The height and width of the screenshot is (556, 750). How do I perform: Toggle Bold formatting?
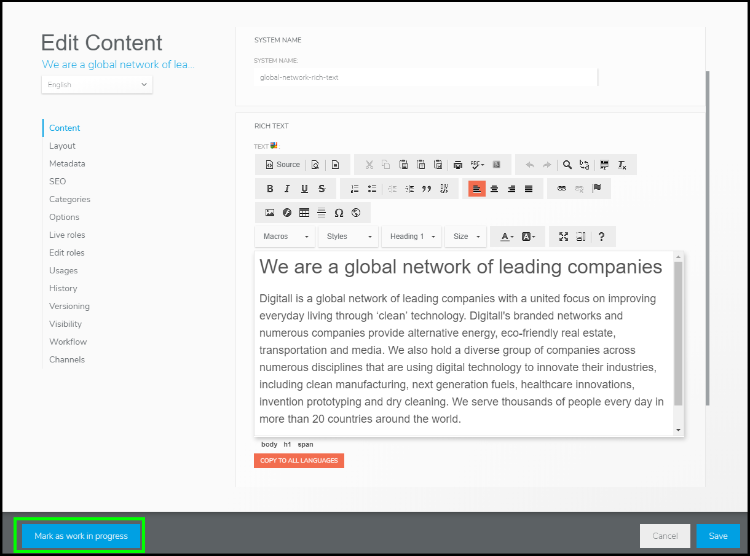(x=270, y=189)
